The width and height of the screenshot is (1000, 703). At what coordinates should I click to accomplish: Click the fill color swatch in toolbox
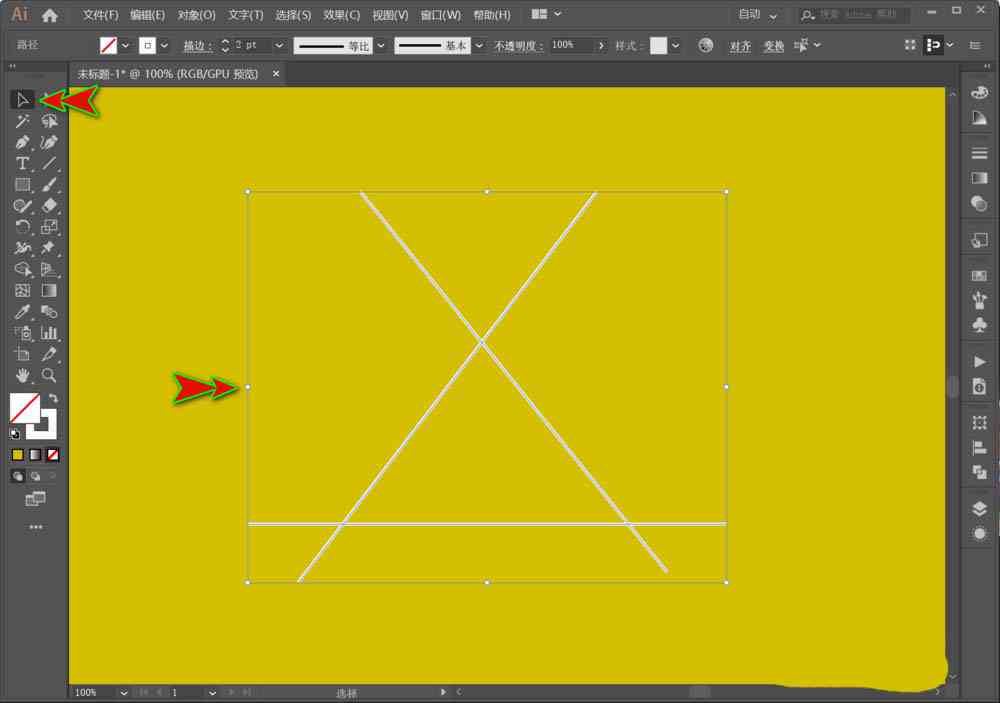[24, 408]
